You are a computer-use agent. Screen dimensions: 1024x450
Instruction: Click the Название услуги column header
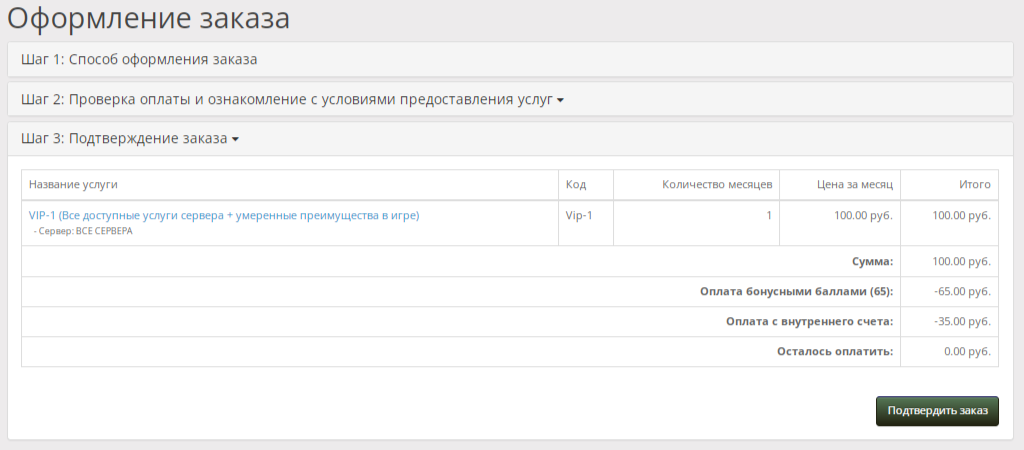(x=73, y=185)
